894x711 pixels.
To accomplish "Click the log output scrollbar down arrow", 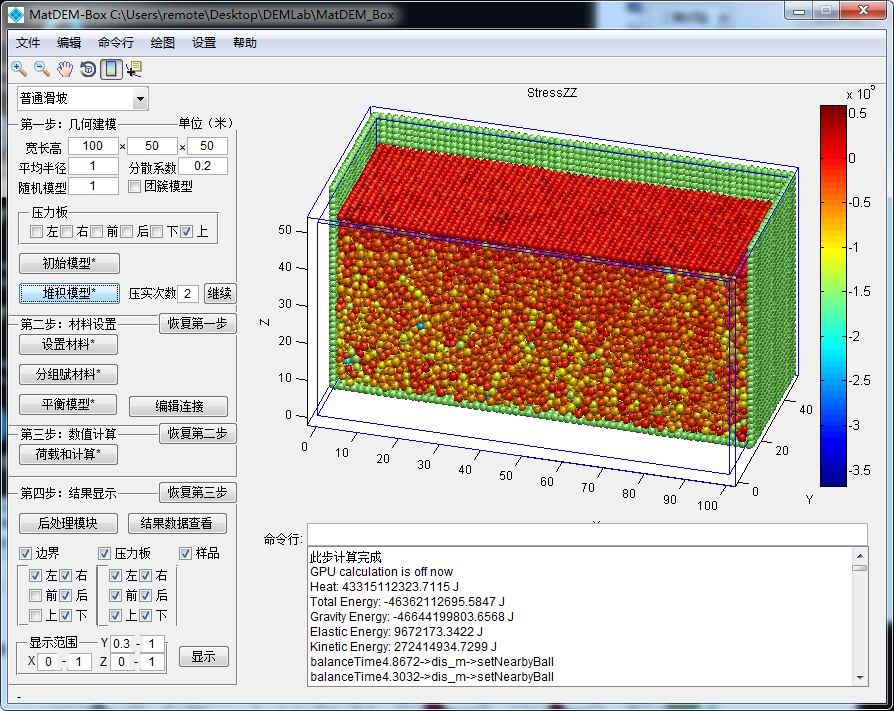I will (859, 677).
